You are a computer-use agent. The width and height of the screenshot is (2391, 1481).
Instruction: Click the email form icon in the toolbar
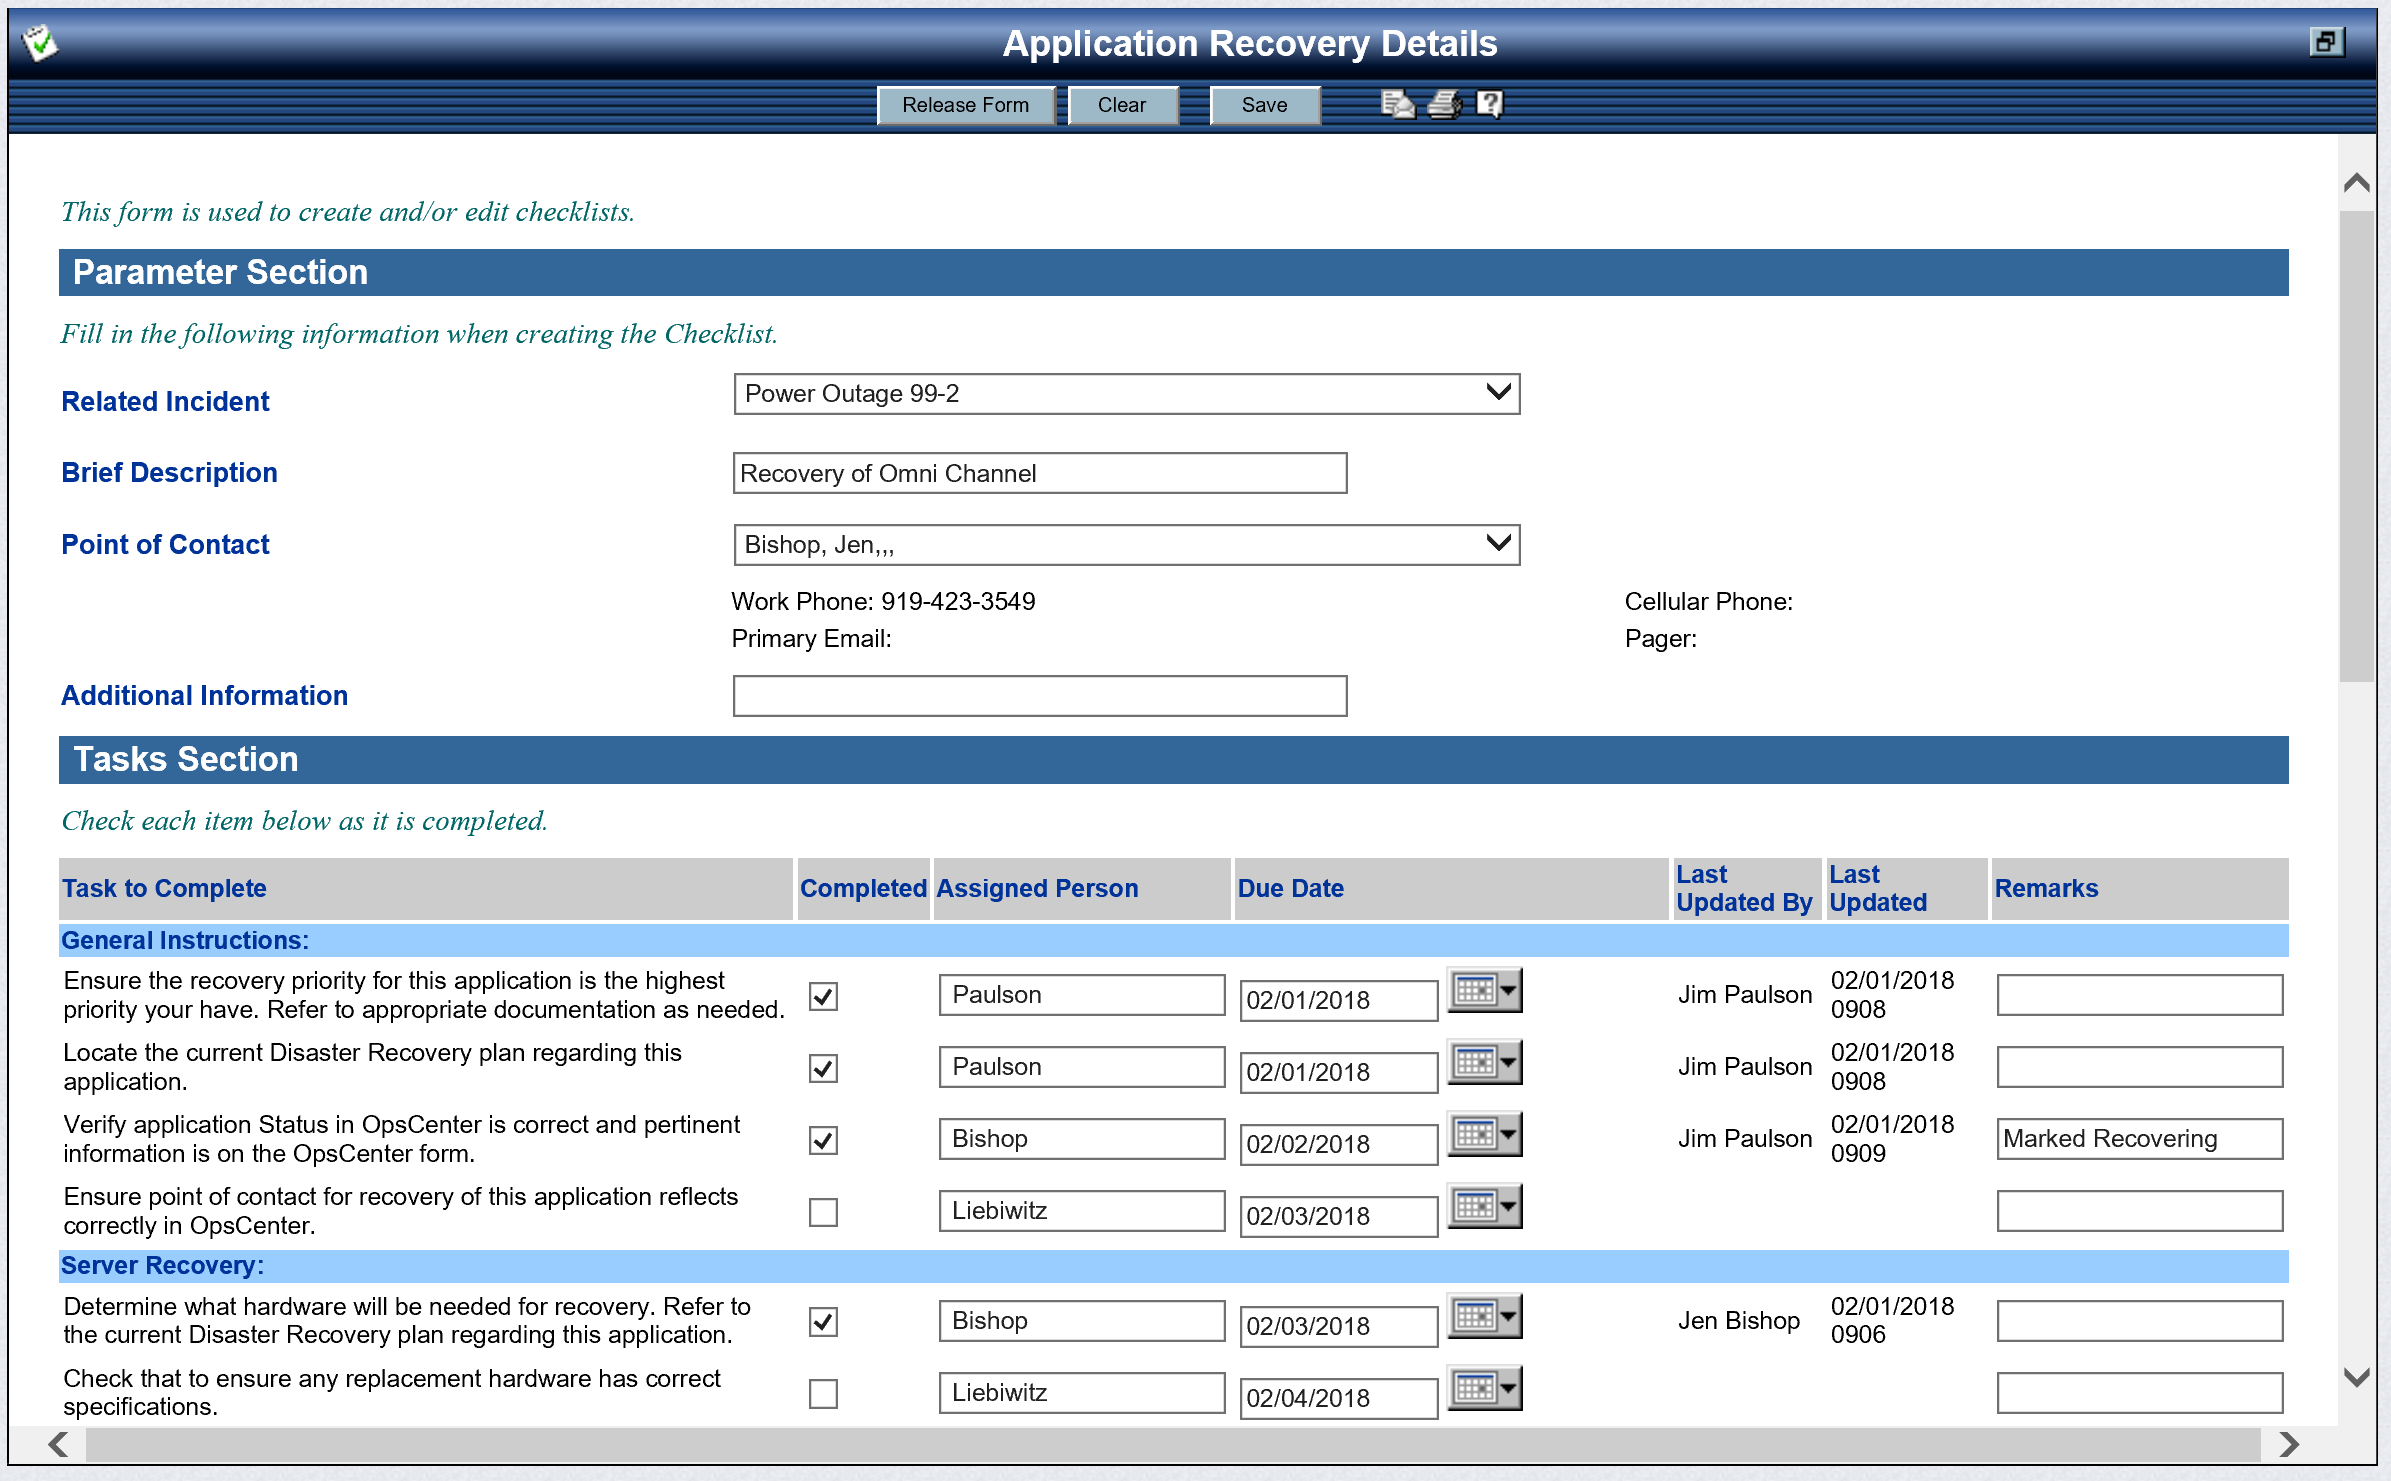(1397, 104)
